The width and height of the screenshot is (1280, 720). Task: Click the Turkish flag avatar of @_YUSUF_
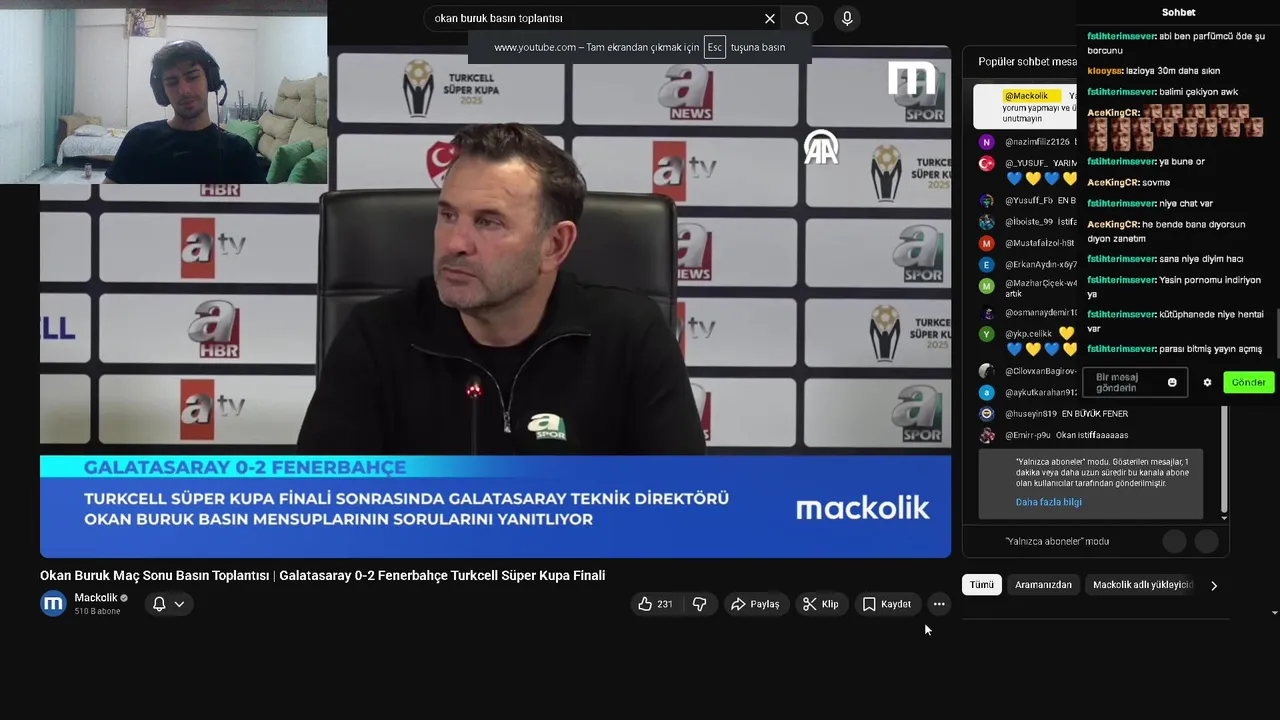pyautogui.click(x=986, y=163)
